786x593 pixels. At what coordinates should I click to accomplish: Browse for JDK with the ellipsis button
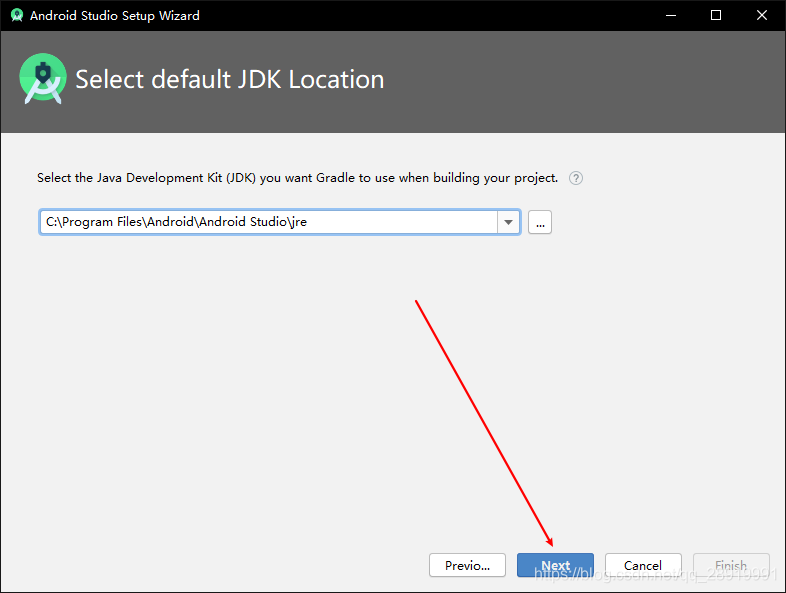click(x=540, y=223)
